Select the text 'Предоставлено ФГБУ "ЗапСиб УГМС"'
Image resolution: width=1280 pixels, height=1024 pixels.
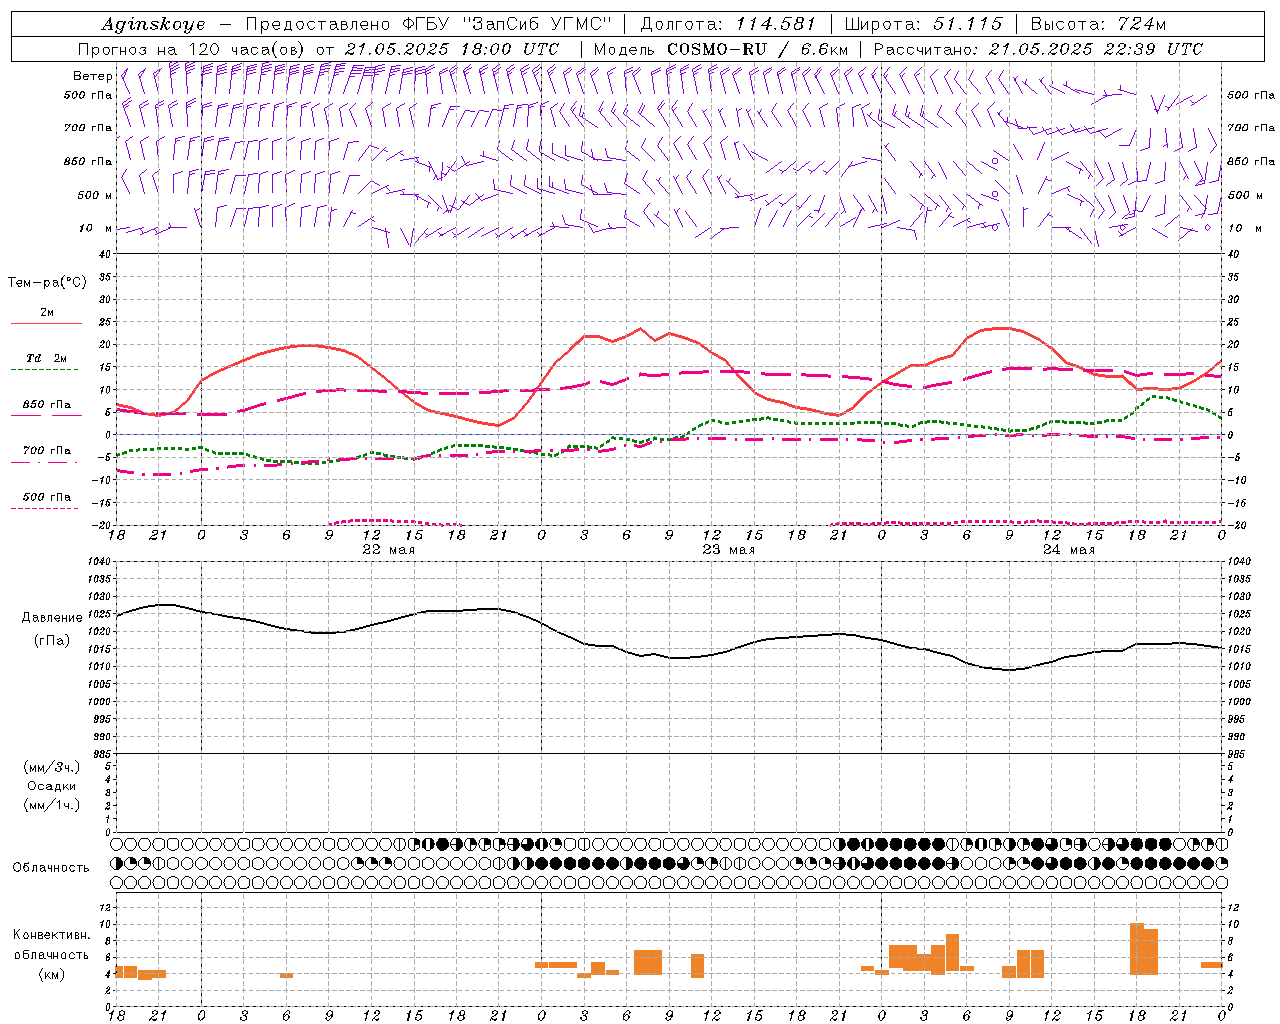coord(429,24)
